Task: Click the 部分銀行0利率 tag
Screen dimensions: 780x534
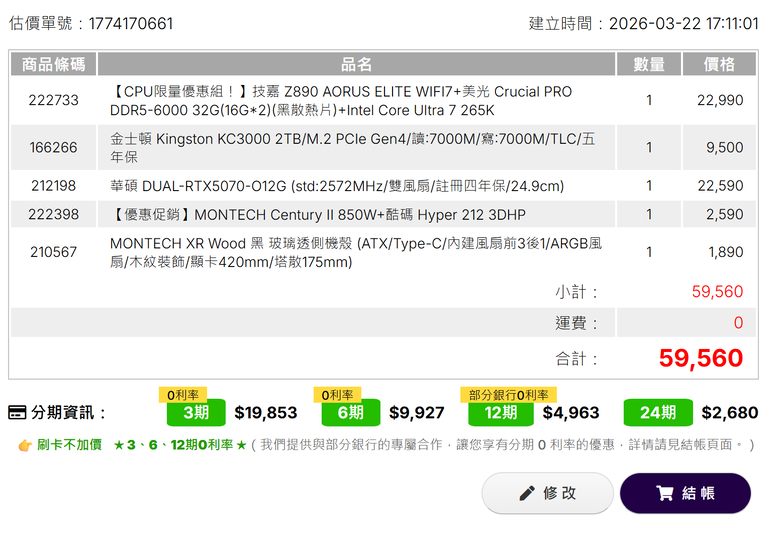Action: pos(508,395)
